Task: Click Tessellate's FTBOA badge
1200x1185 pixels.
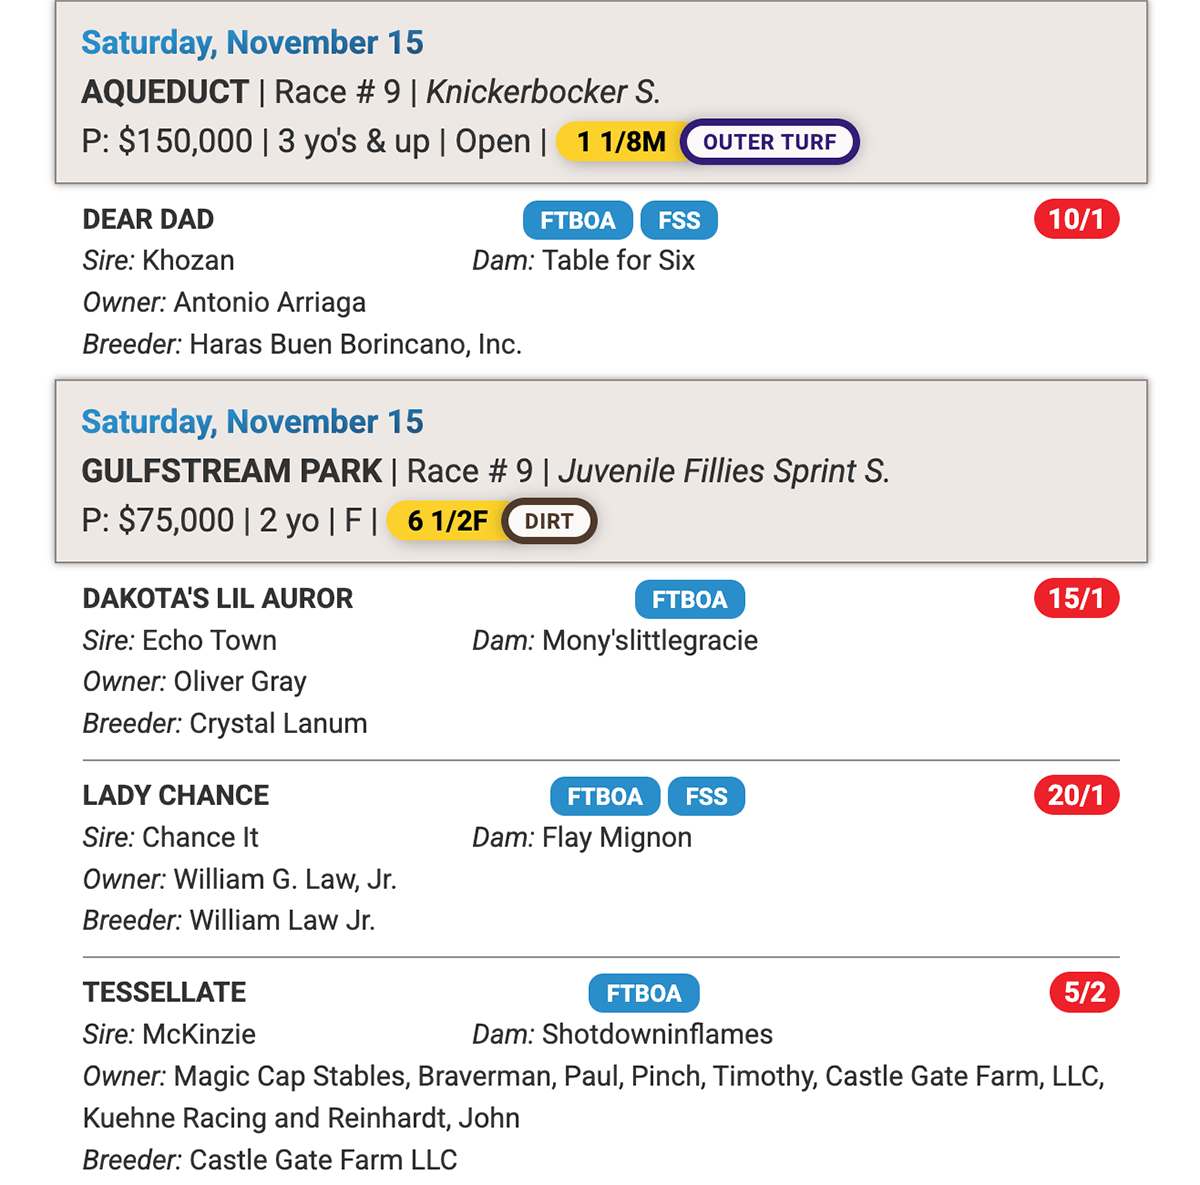Action: coord(644,993)
